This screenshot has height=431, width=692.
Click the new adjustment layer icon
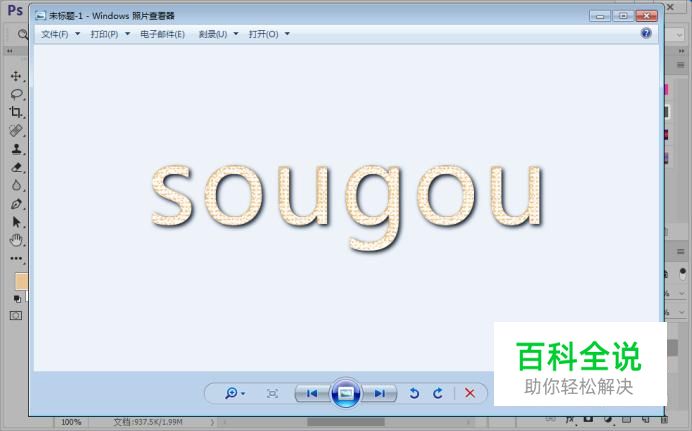(x=608, y=419)
